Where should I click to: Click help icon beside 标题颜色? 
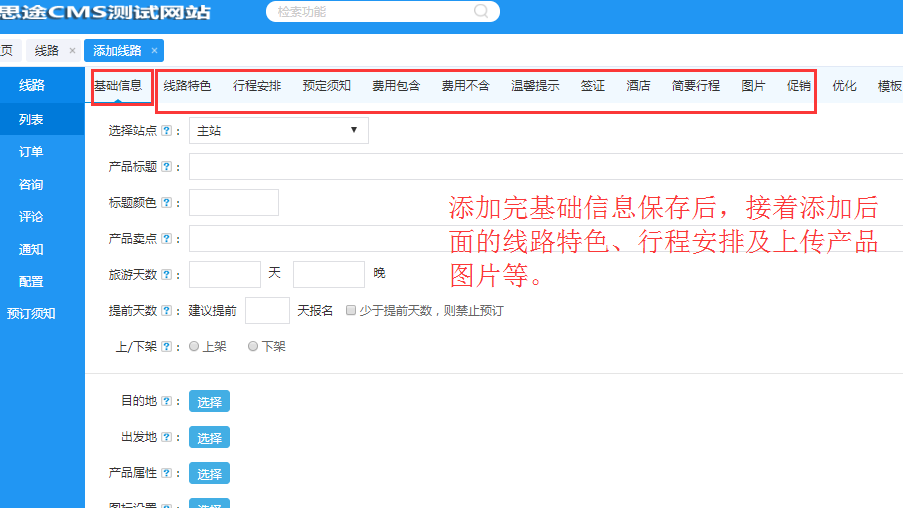pos(166,203)
